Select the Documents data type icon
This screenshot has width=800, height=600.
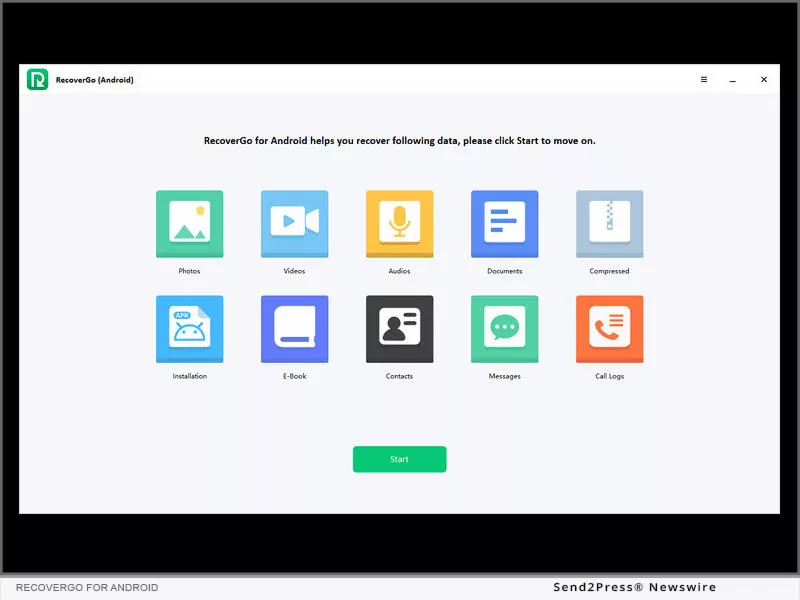[x=505, y=224]
